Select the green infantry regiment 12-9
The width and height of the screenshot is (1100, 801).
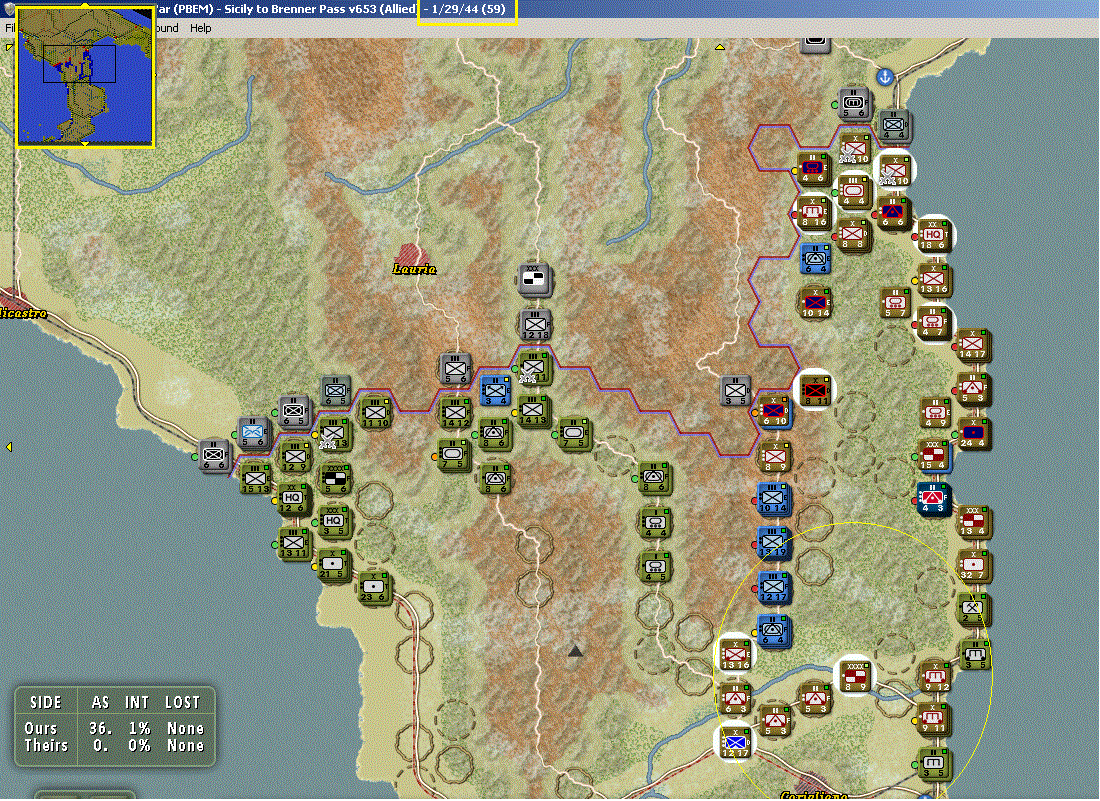click(x=295, y=457)
